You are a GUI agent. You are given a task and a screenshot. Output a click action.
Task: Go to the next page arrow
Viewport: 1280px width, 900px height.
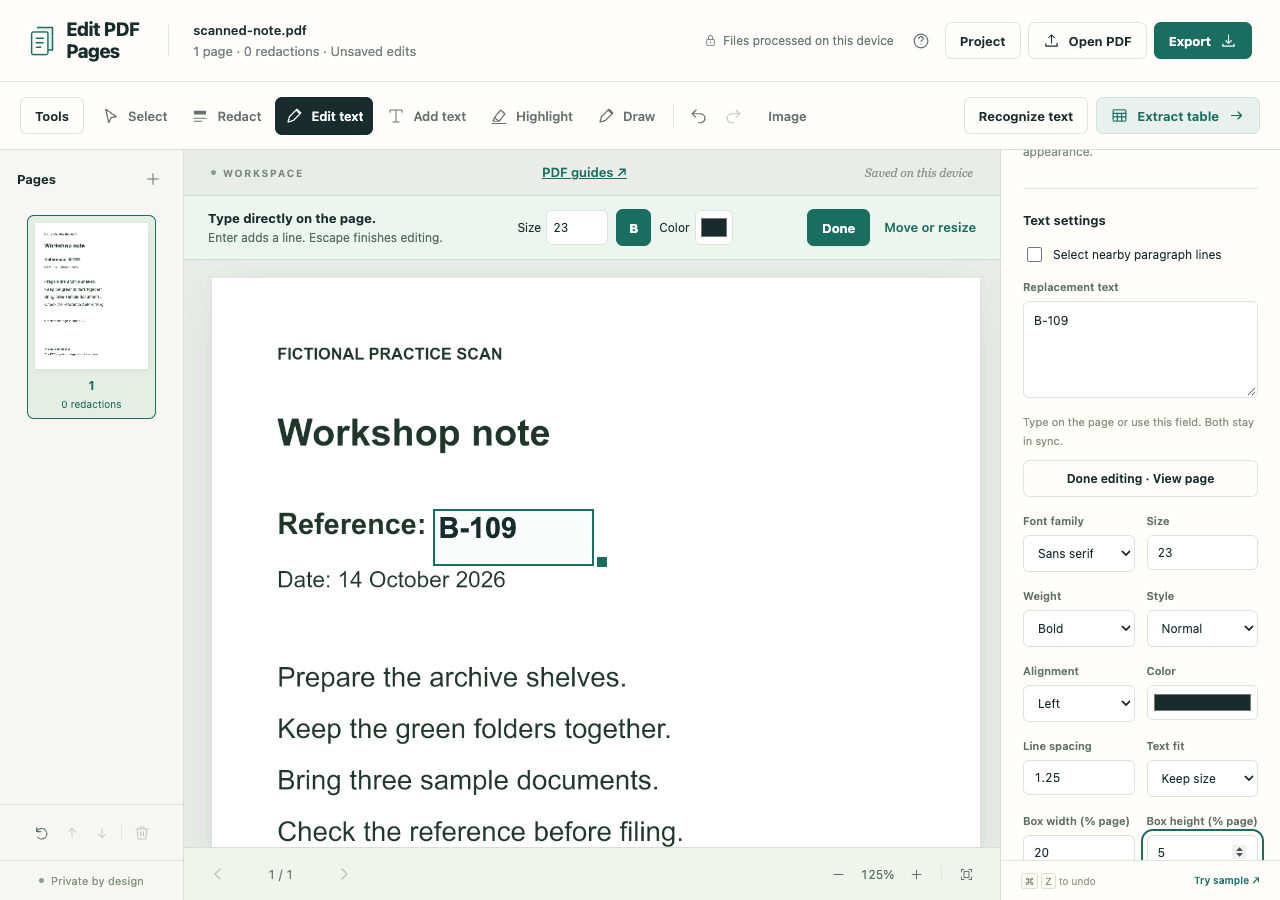coord(344,874)
